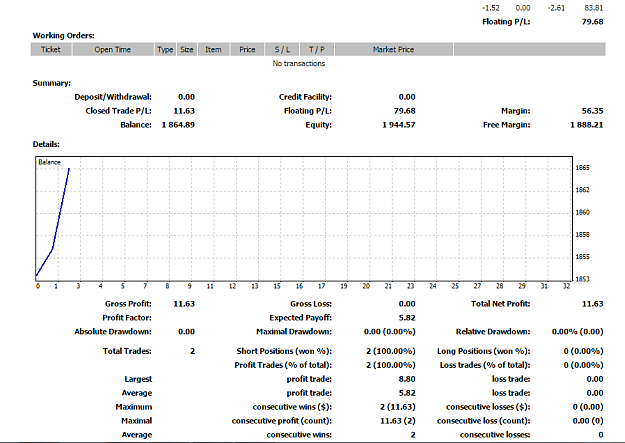Select the largest profit trade value 8.80

pyautogui.click(x=407, y=379)
